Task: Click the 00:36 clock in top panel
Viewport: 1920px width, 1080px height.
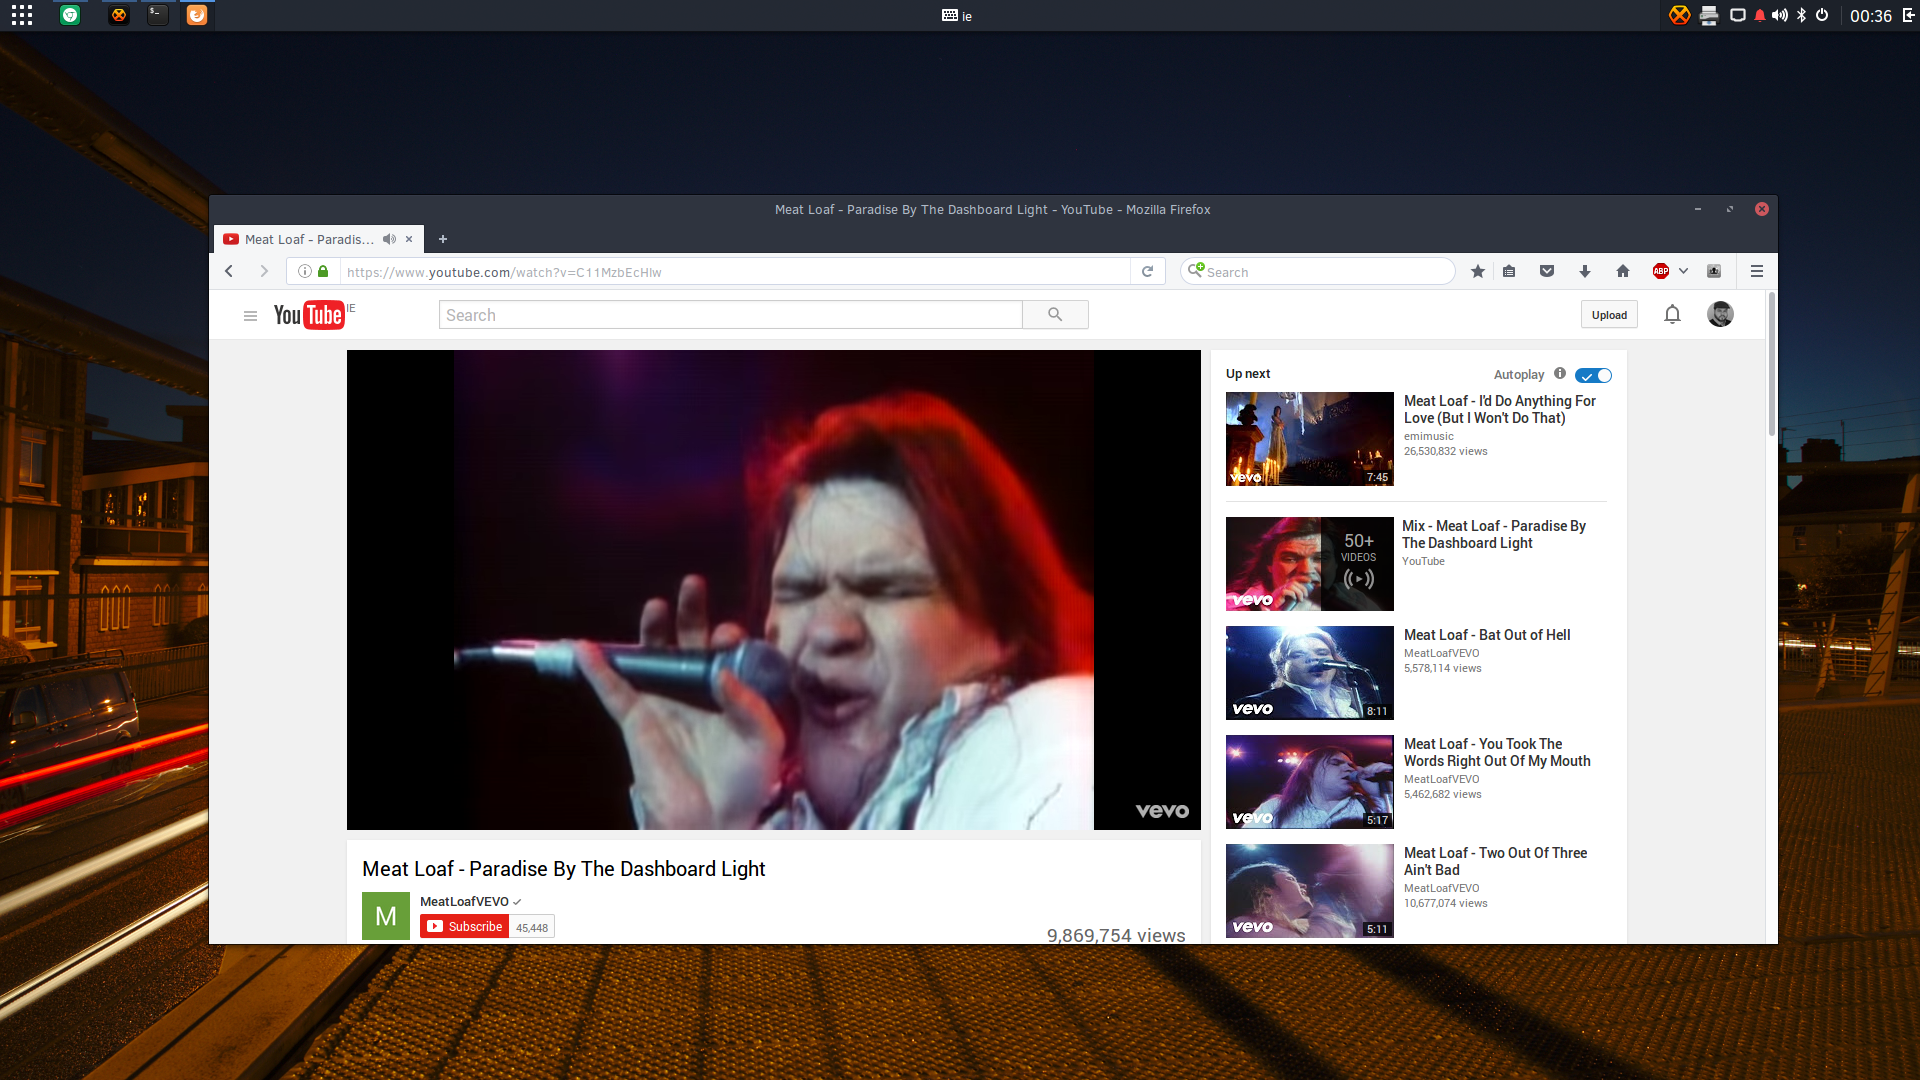Action: [1870, 15]
